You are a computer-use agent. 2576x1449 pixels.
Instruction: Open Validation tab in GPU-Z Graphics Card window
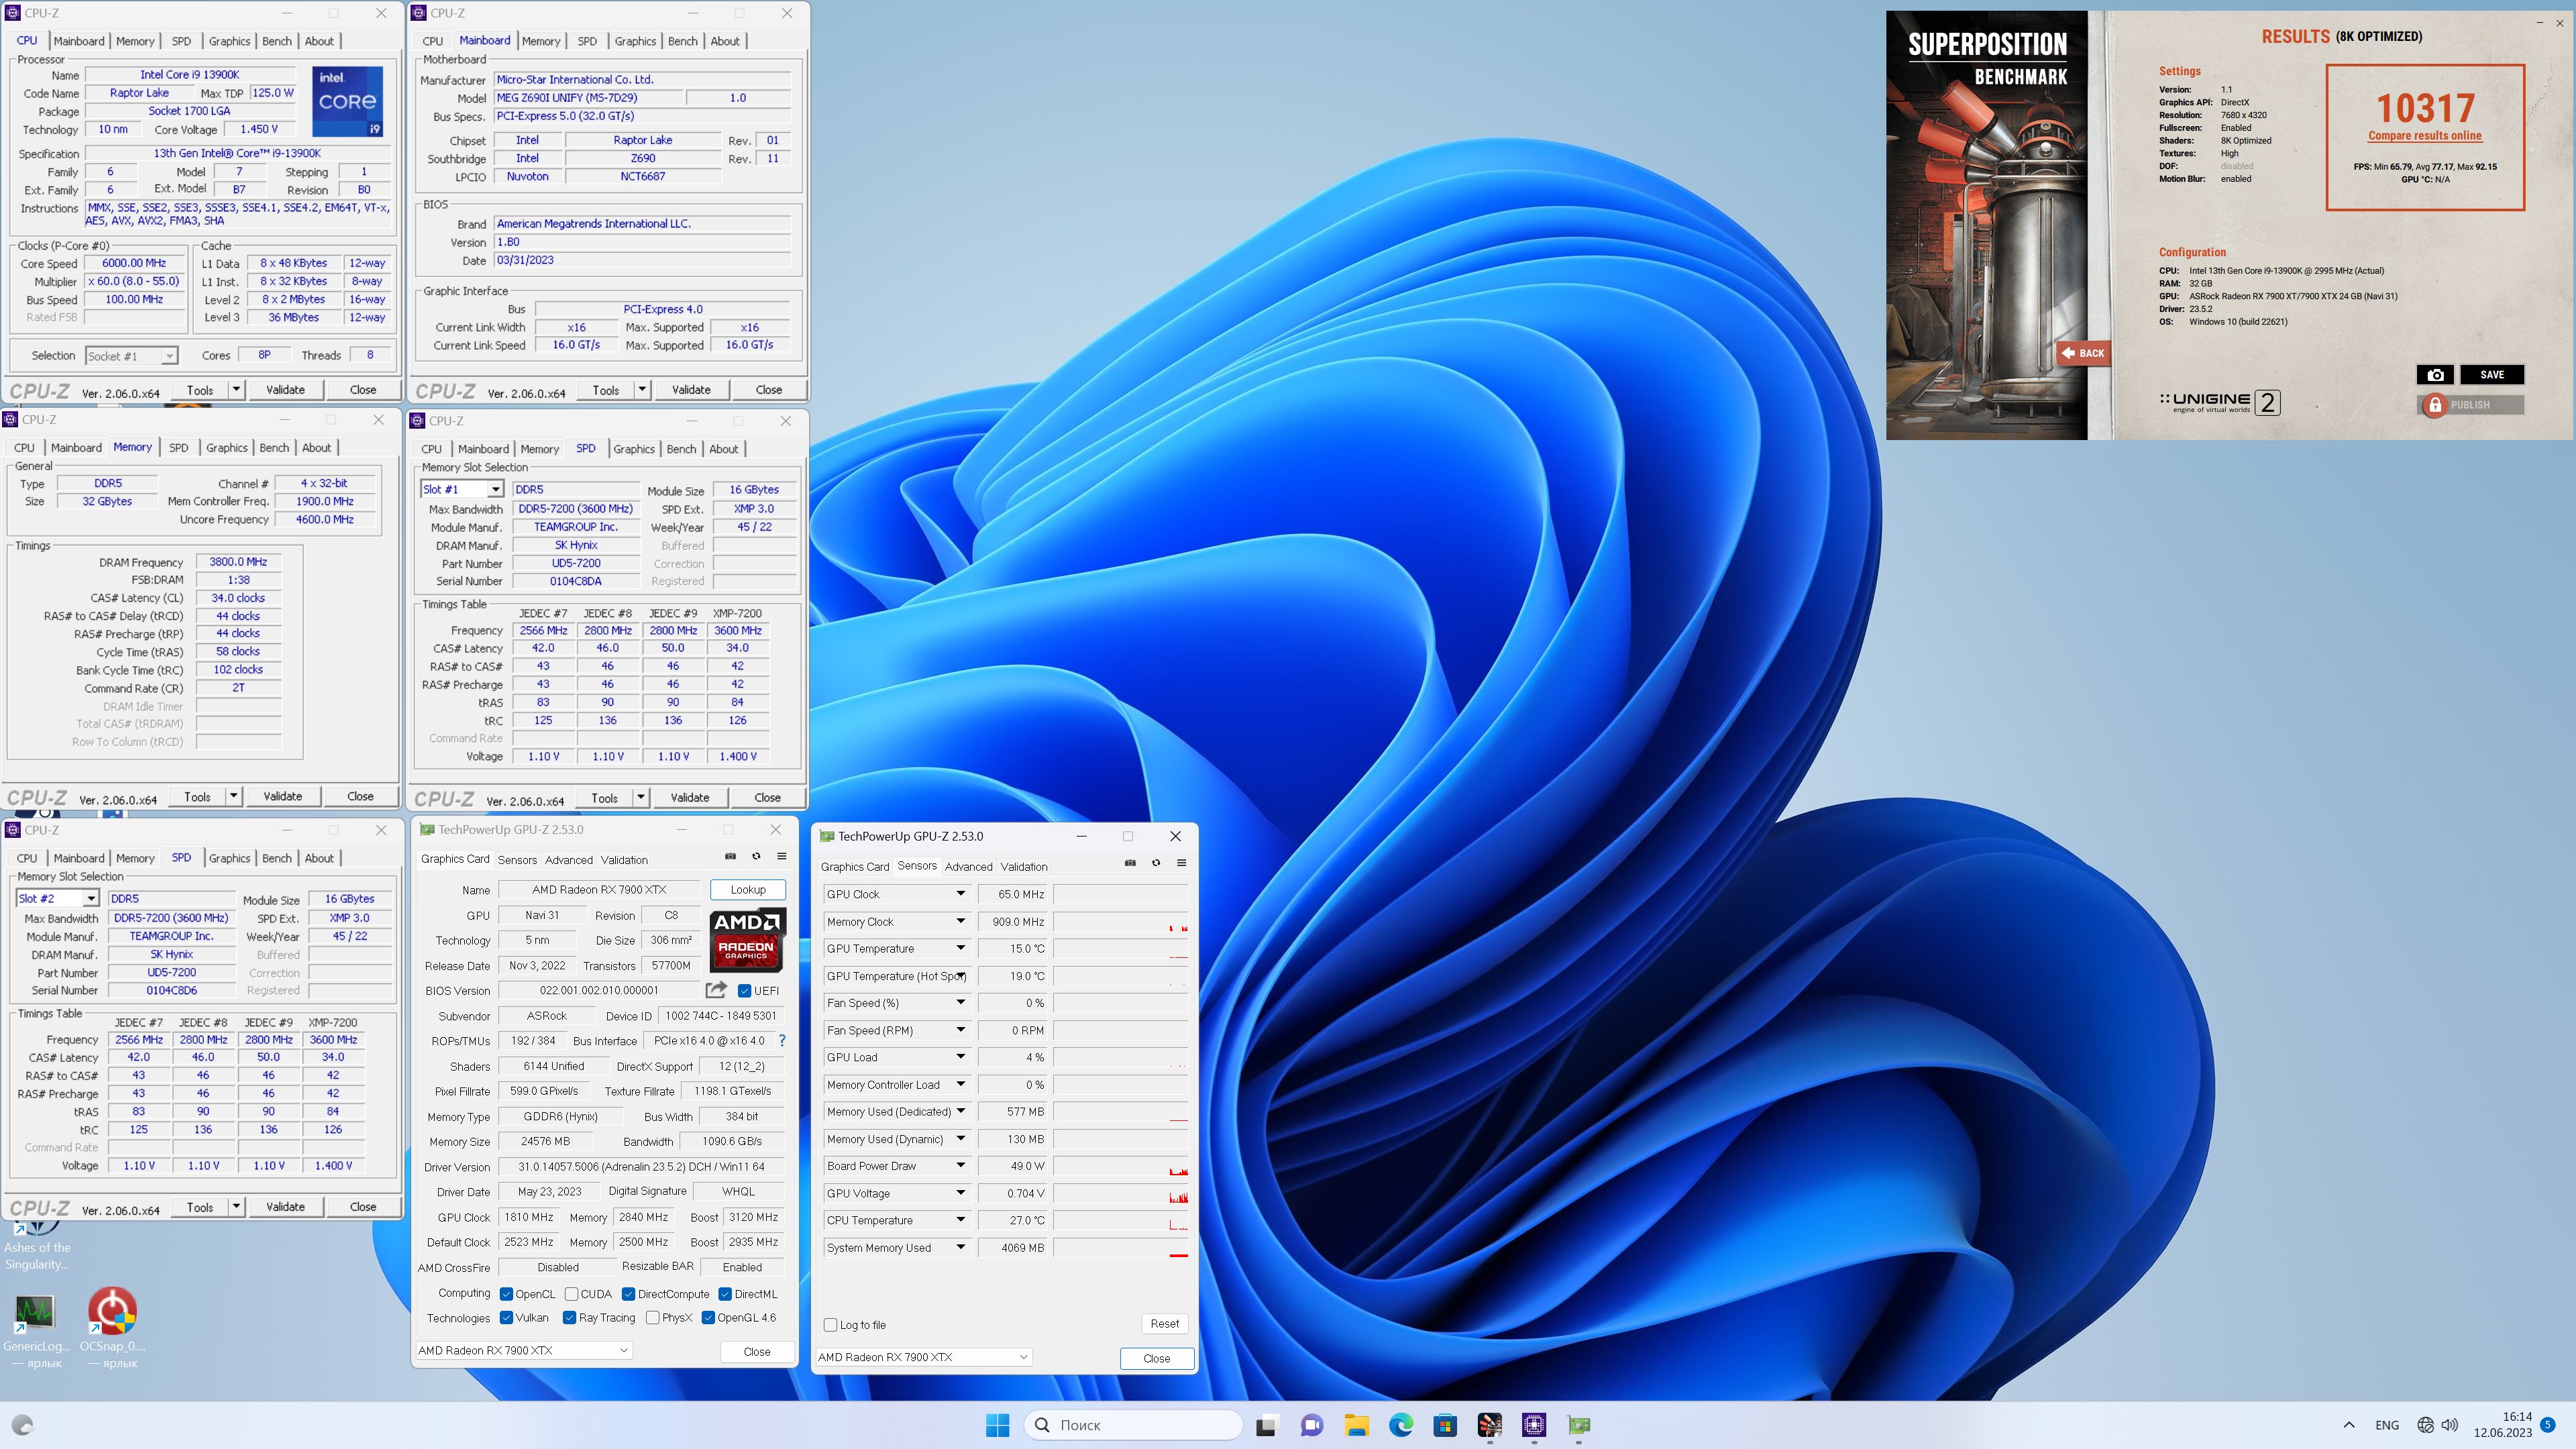pyautogui.click(x=624, y=860)
